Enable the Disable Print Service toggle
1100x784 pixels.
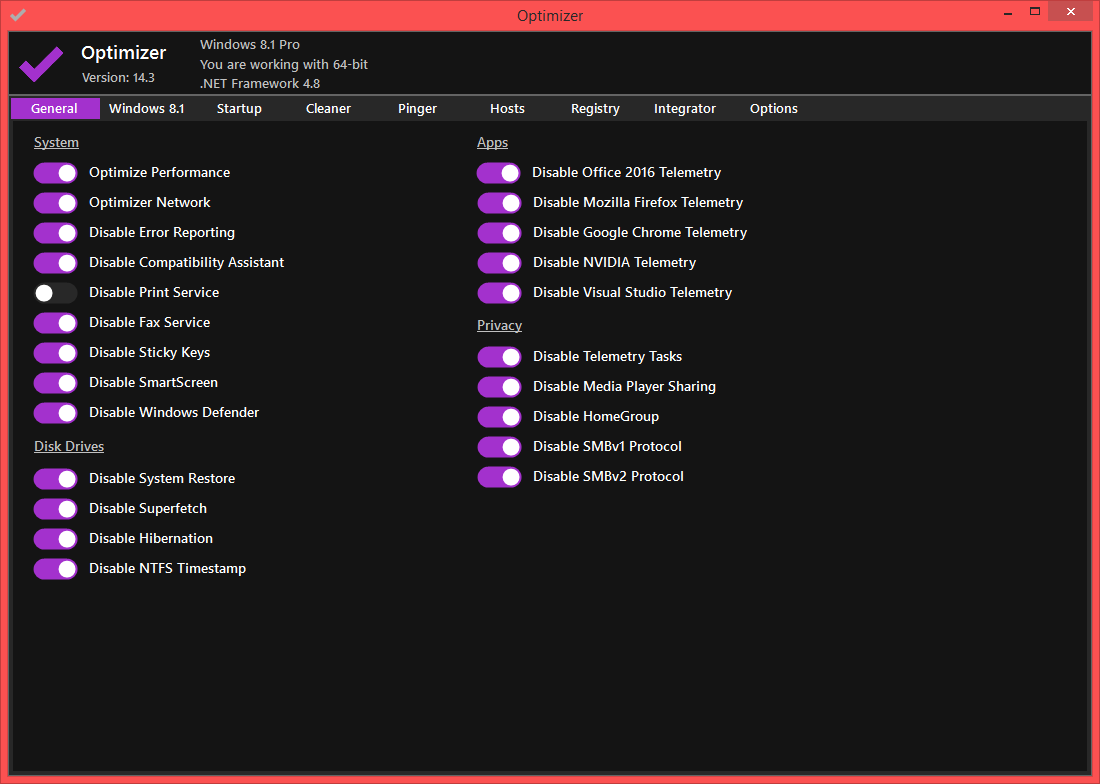tap(55, 293)
